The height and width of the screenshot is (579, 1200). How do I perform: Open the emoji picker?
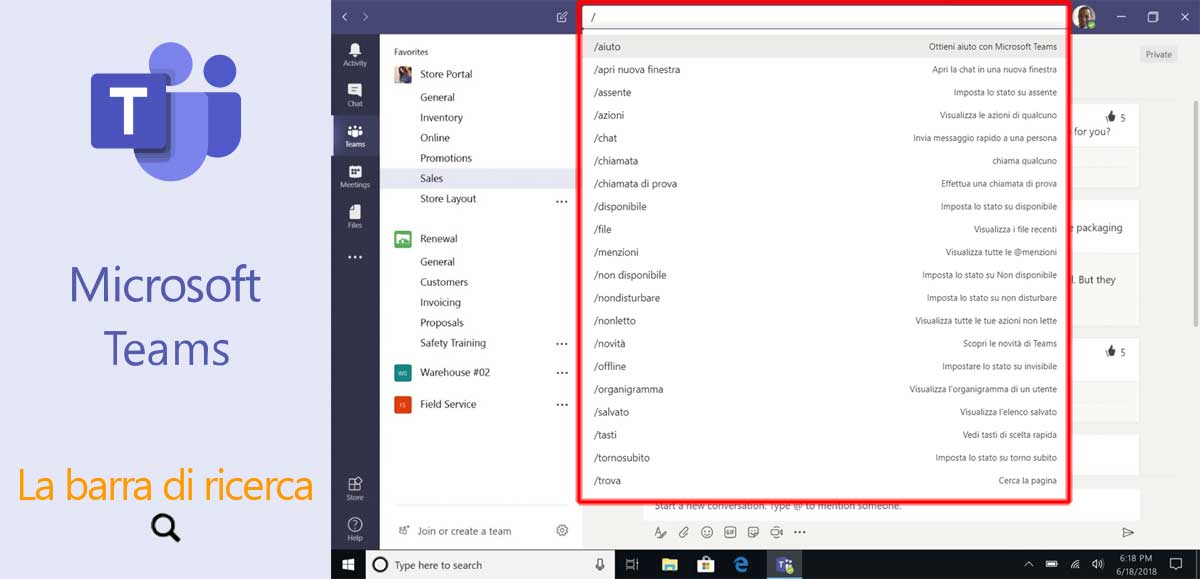click(707, 533)
